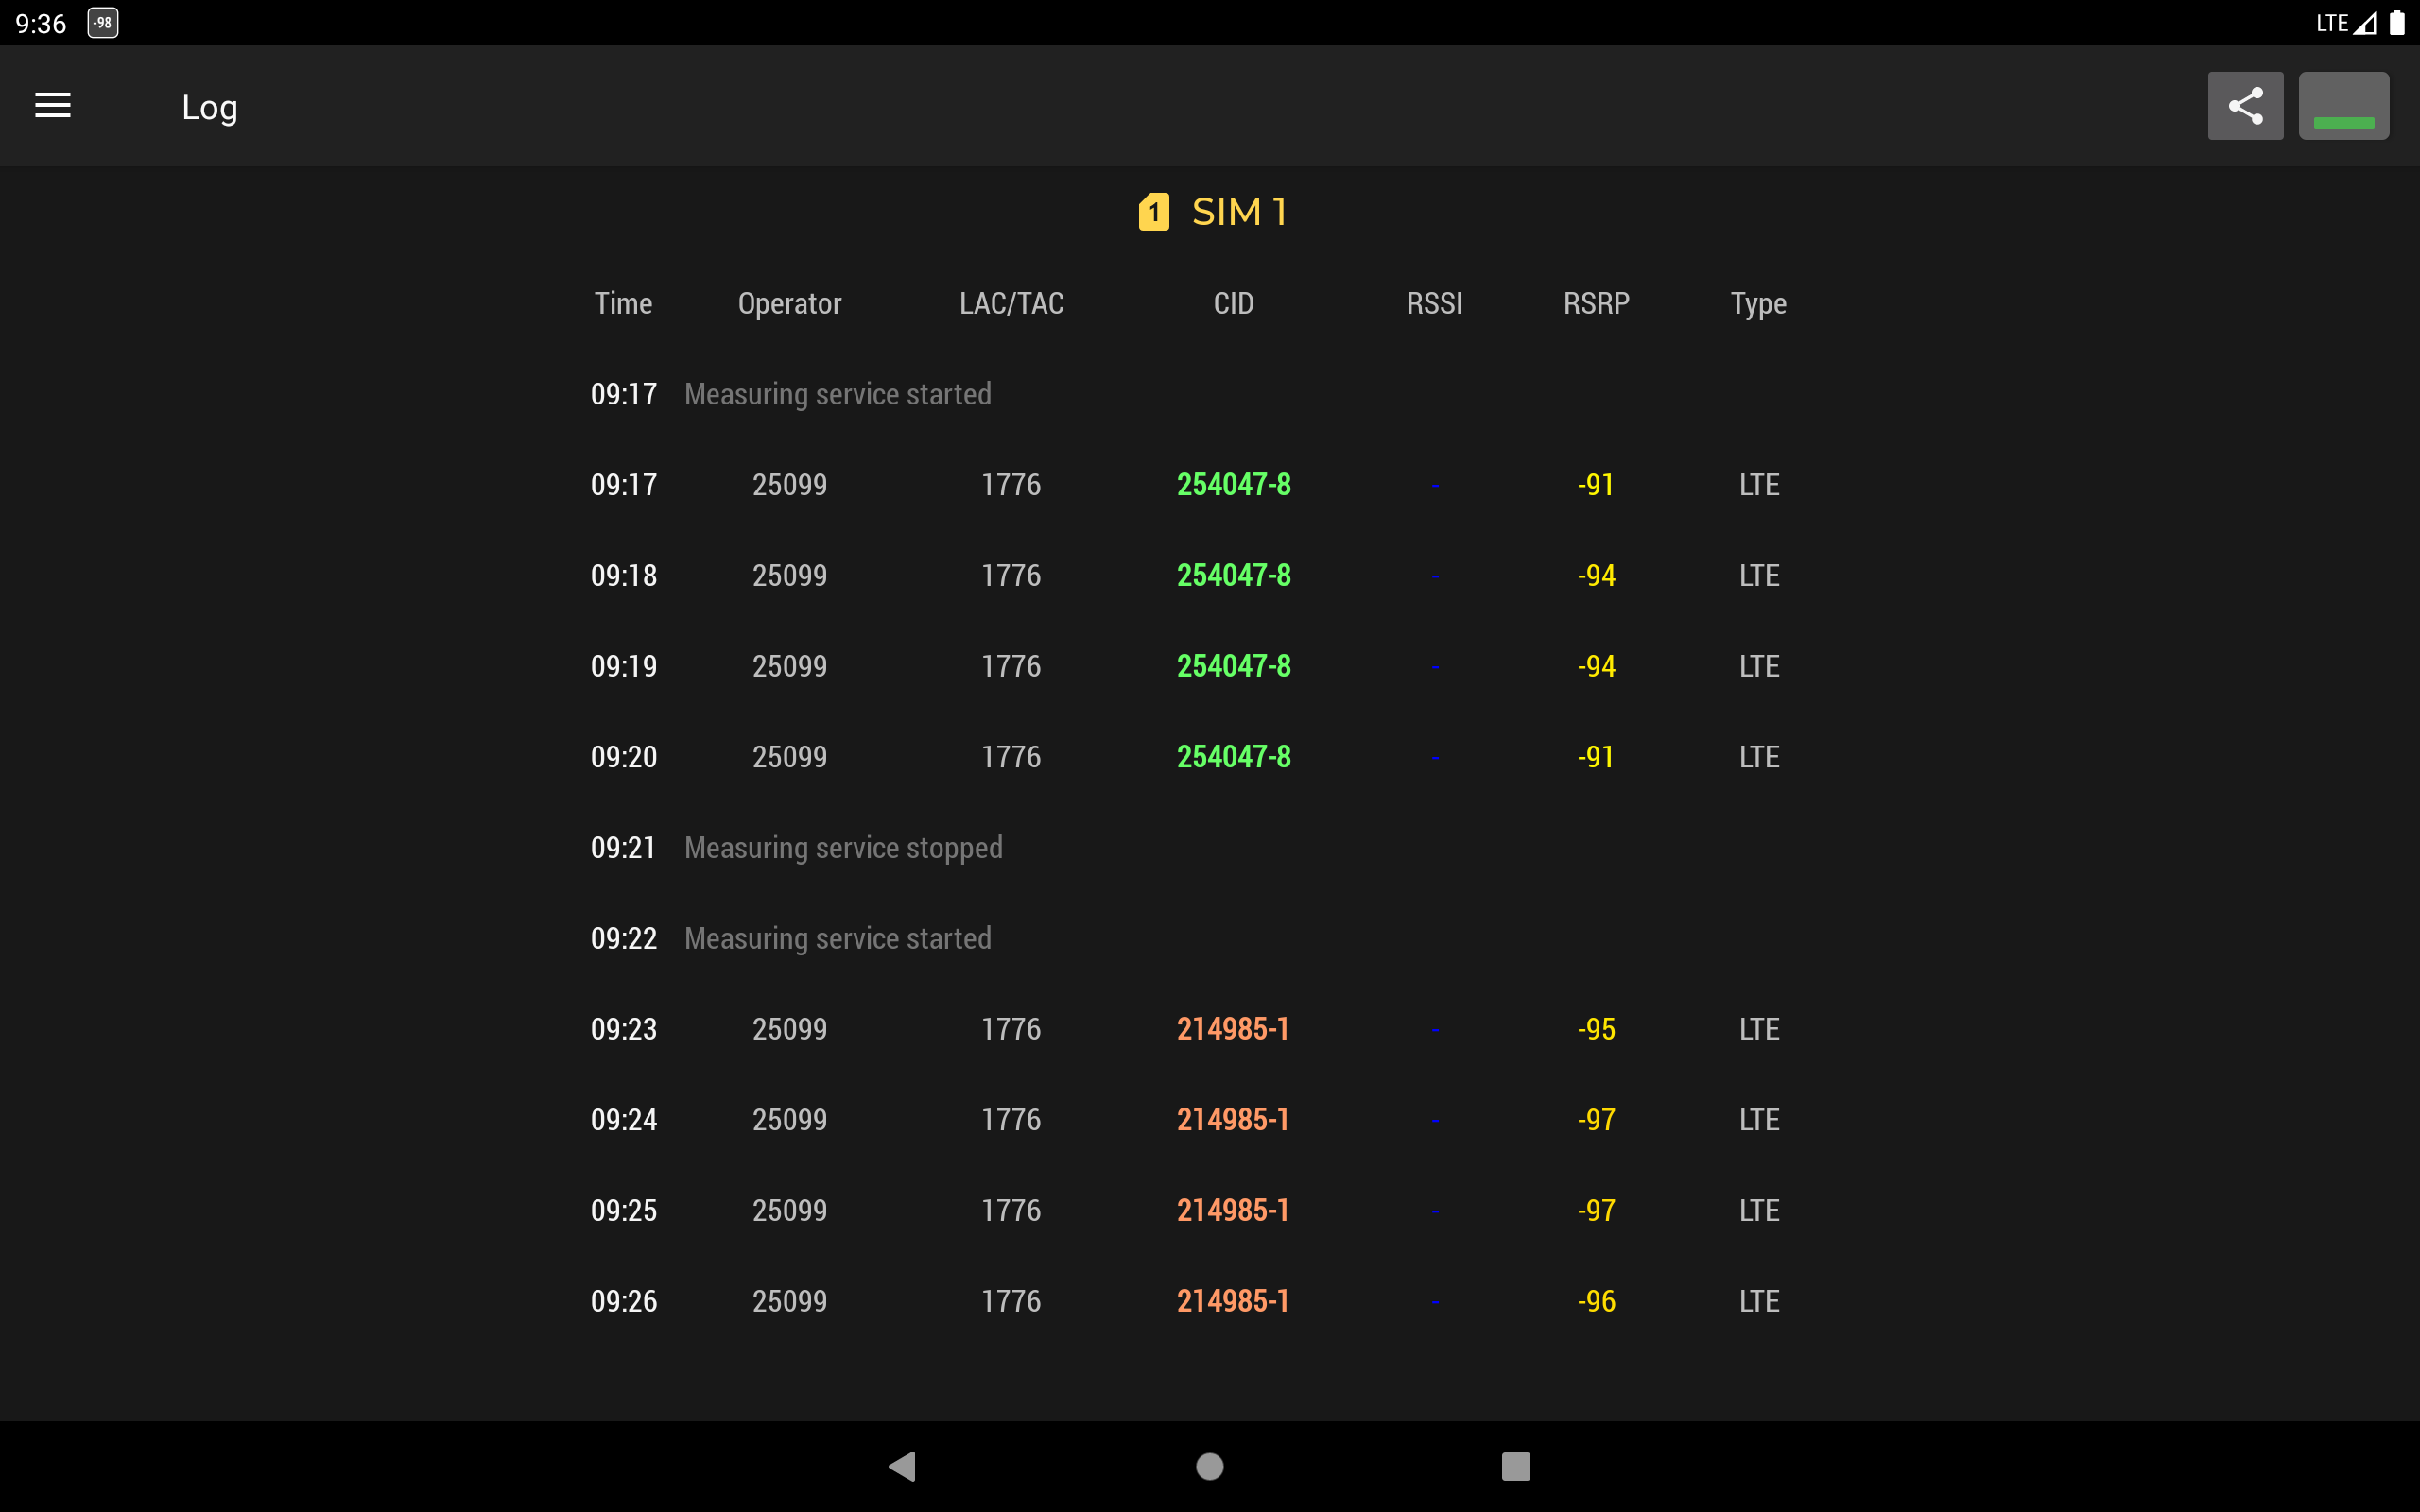Tap RSRP -95 in the 09:23 row
This screenshot has height=1512, width=2420.
1596,1029
